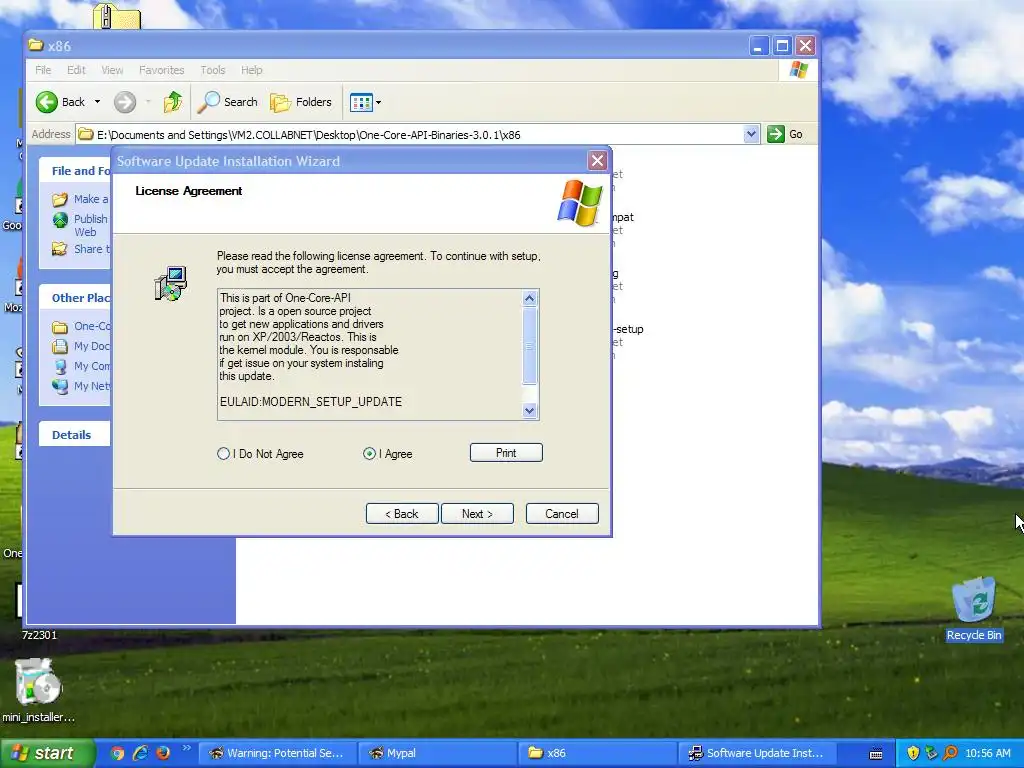Click the setup installer icon in the wizard

[171, 283]
